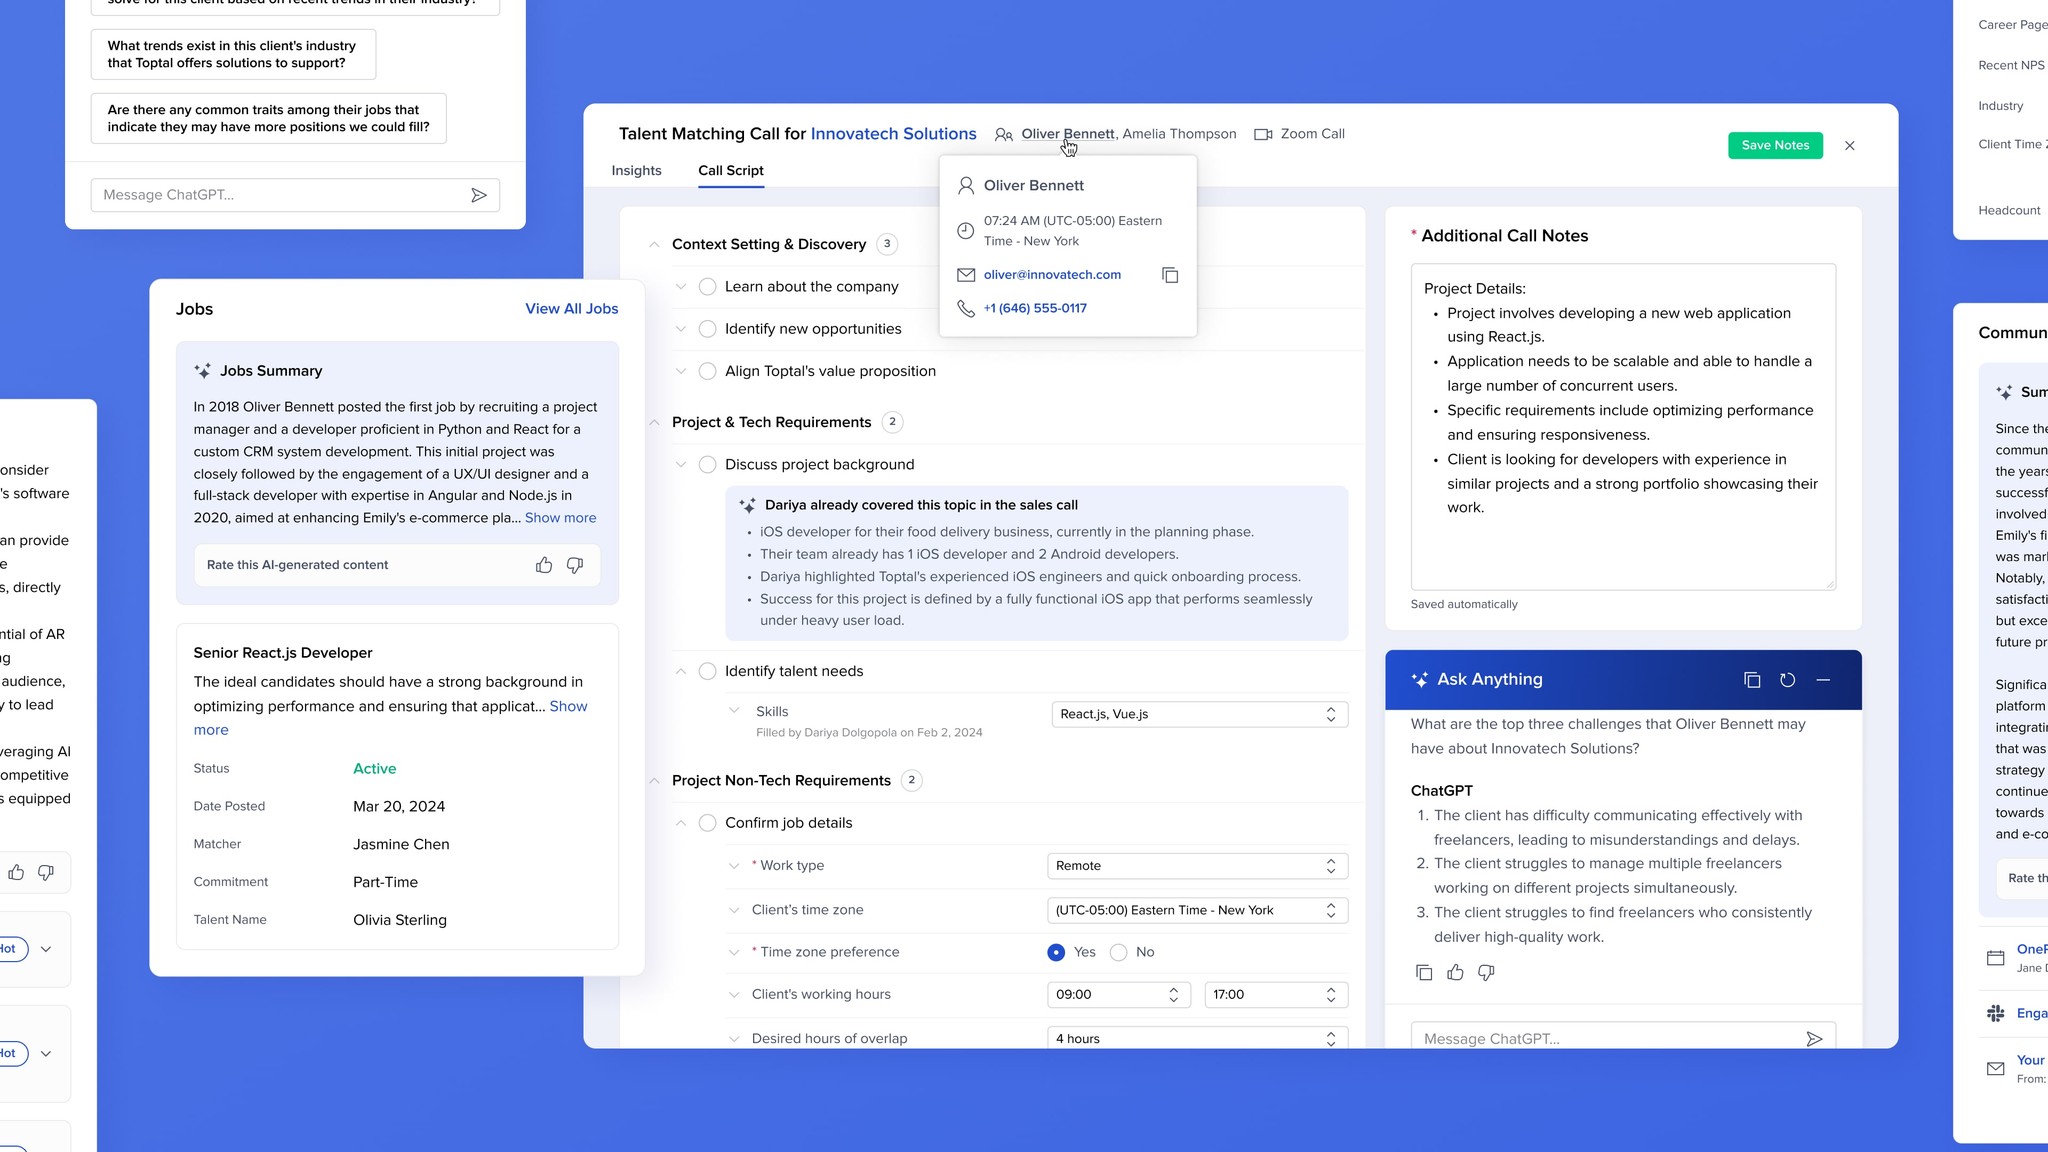Viewport: 2048px width, 1152px height.
Task: Copy the ChatGPT response below the answer
Action: tap(1424, 972)
